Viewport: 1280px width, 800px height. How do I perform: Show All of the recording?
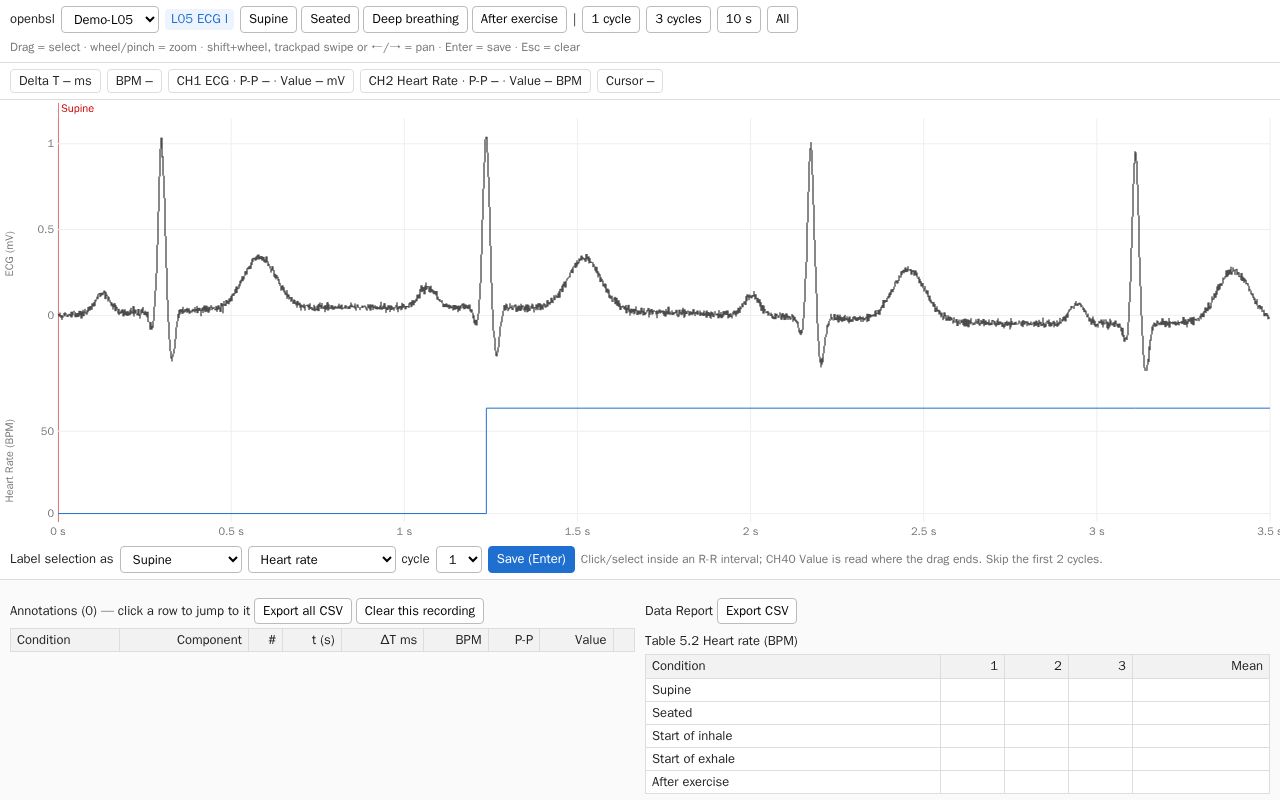[x=782, y=19]
